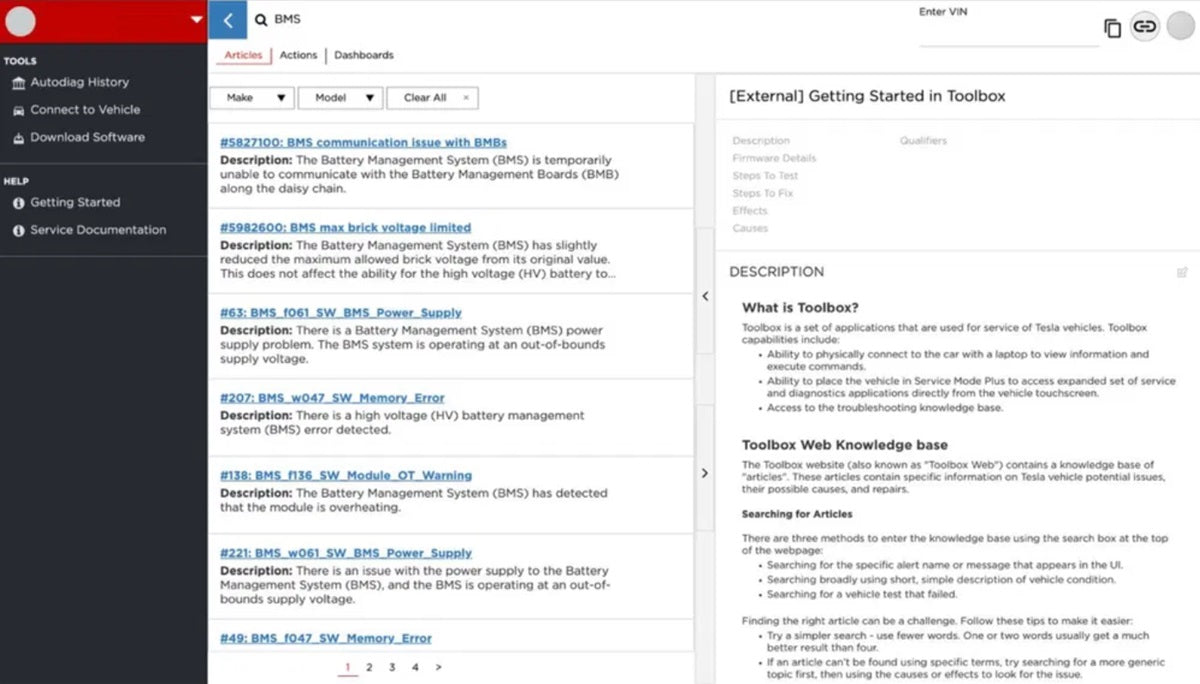Click the copy icon near the VIN field
Viewport: 1200px width, 684px height.
point(1113,28)
